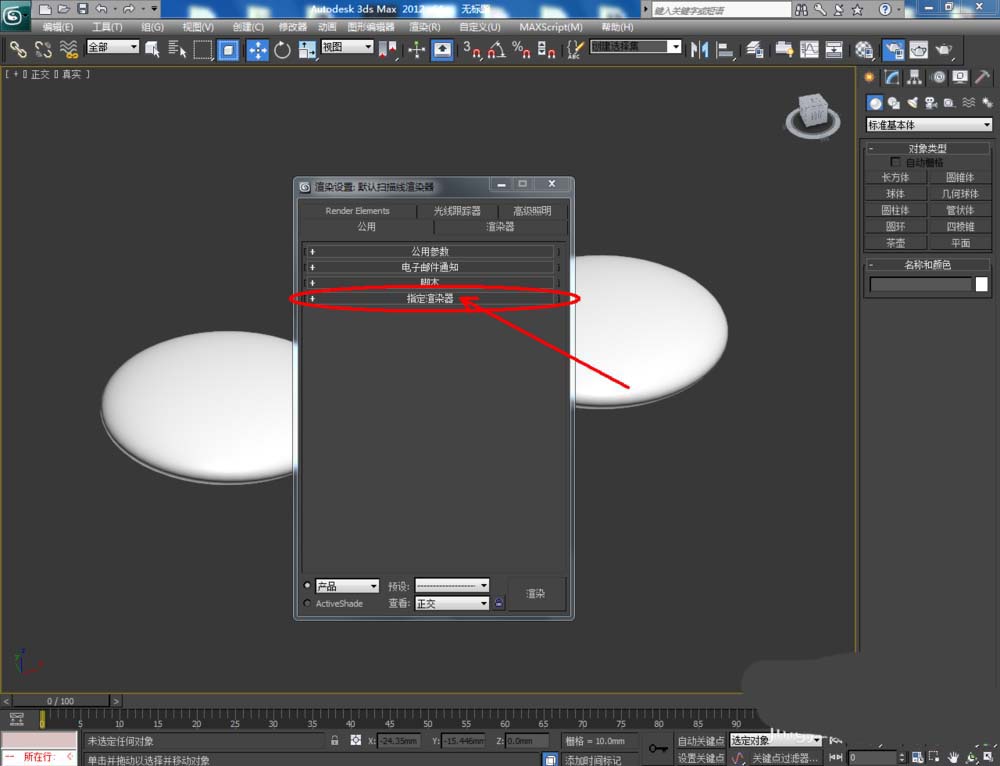1000x766 pixels.
Task: Open the 预设 preset dropdown
Action: (x=452, y=586)
